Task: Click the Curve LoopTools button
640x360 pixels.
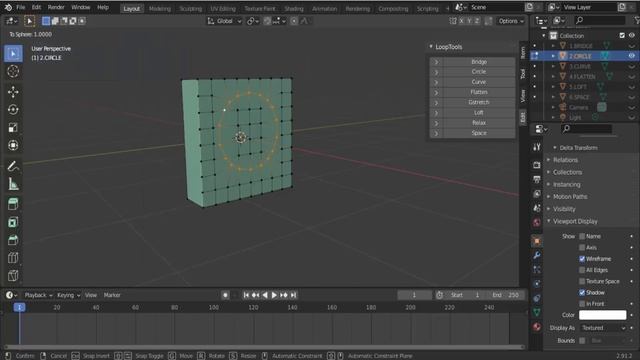Action: (479, 82)
